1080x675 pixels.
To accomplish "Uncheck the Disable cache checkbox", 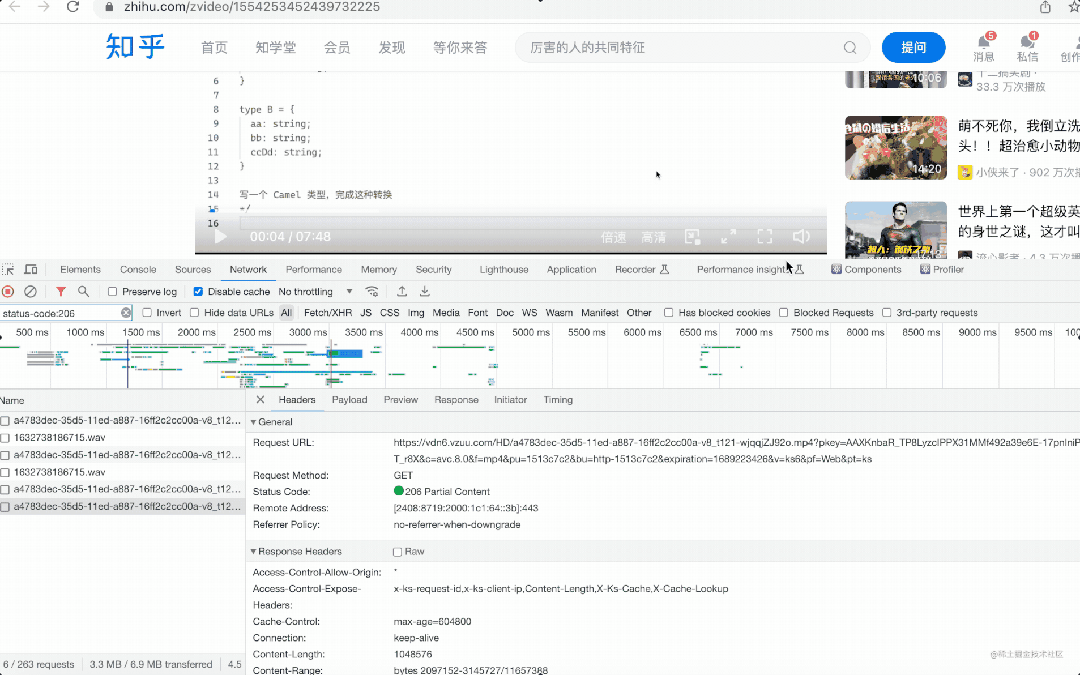I will coord(198,291).
